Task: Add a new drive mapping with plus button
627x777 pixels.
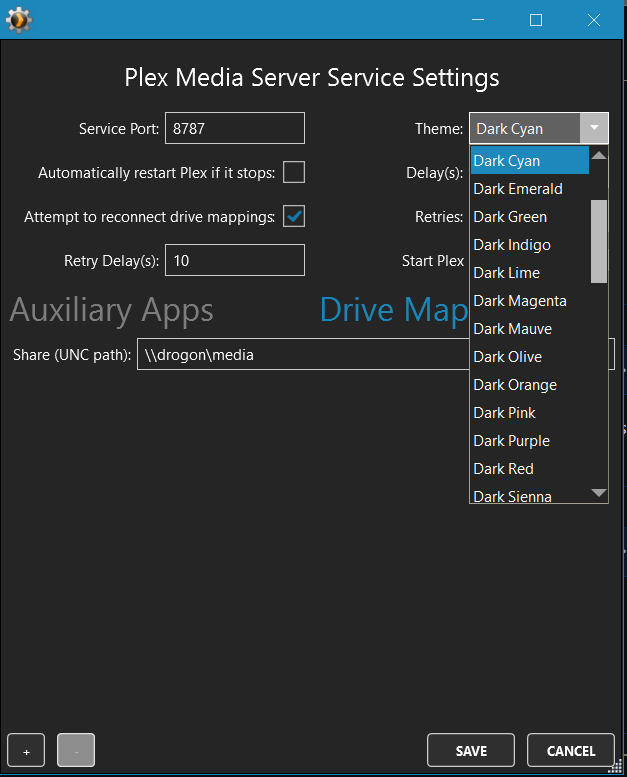Action: point(26,750)
